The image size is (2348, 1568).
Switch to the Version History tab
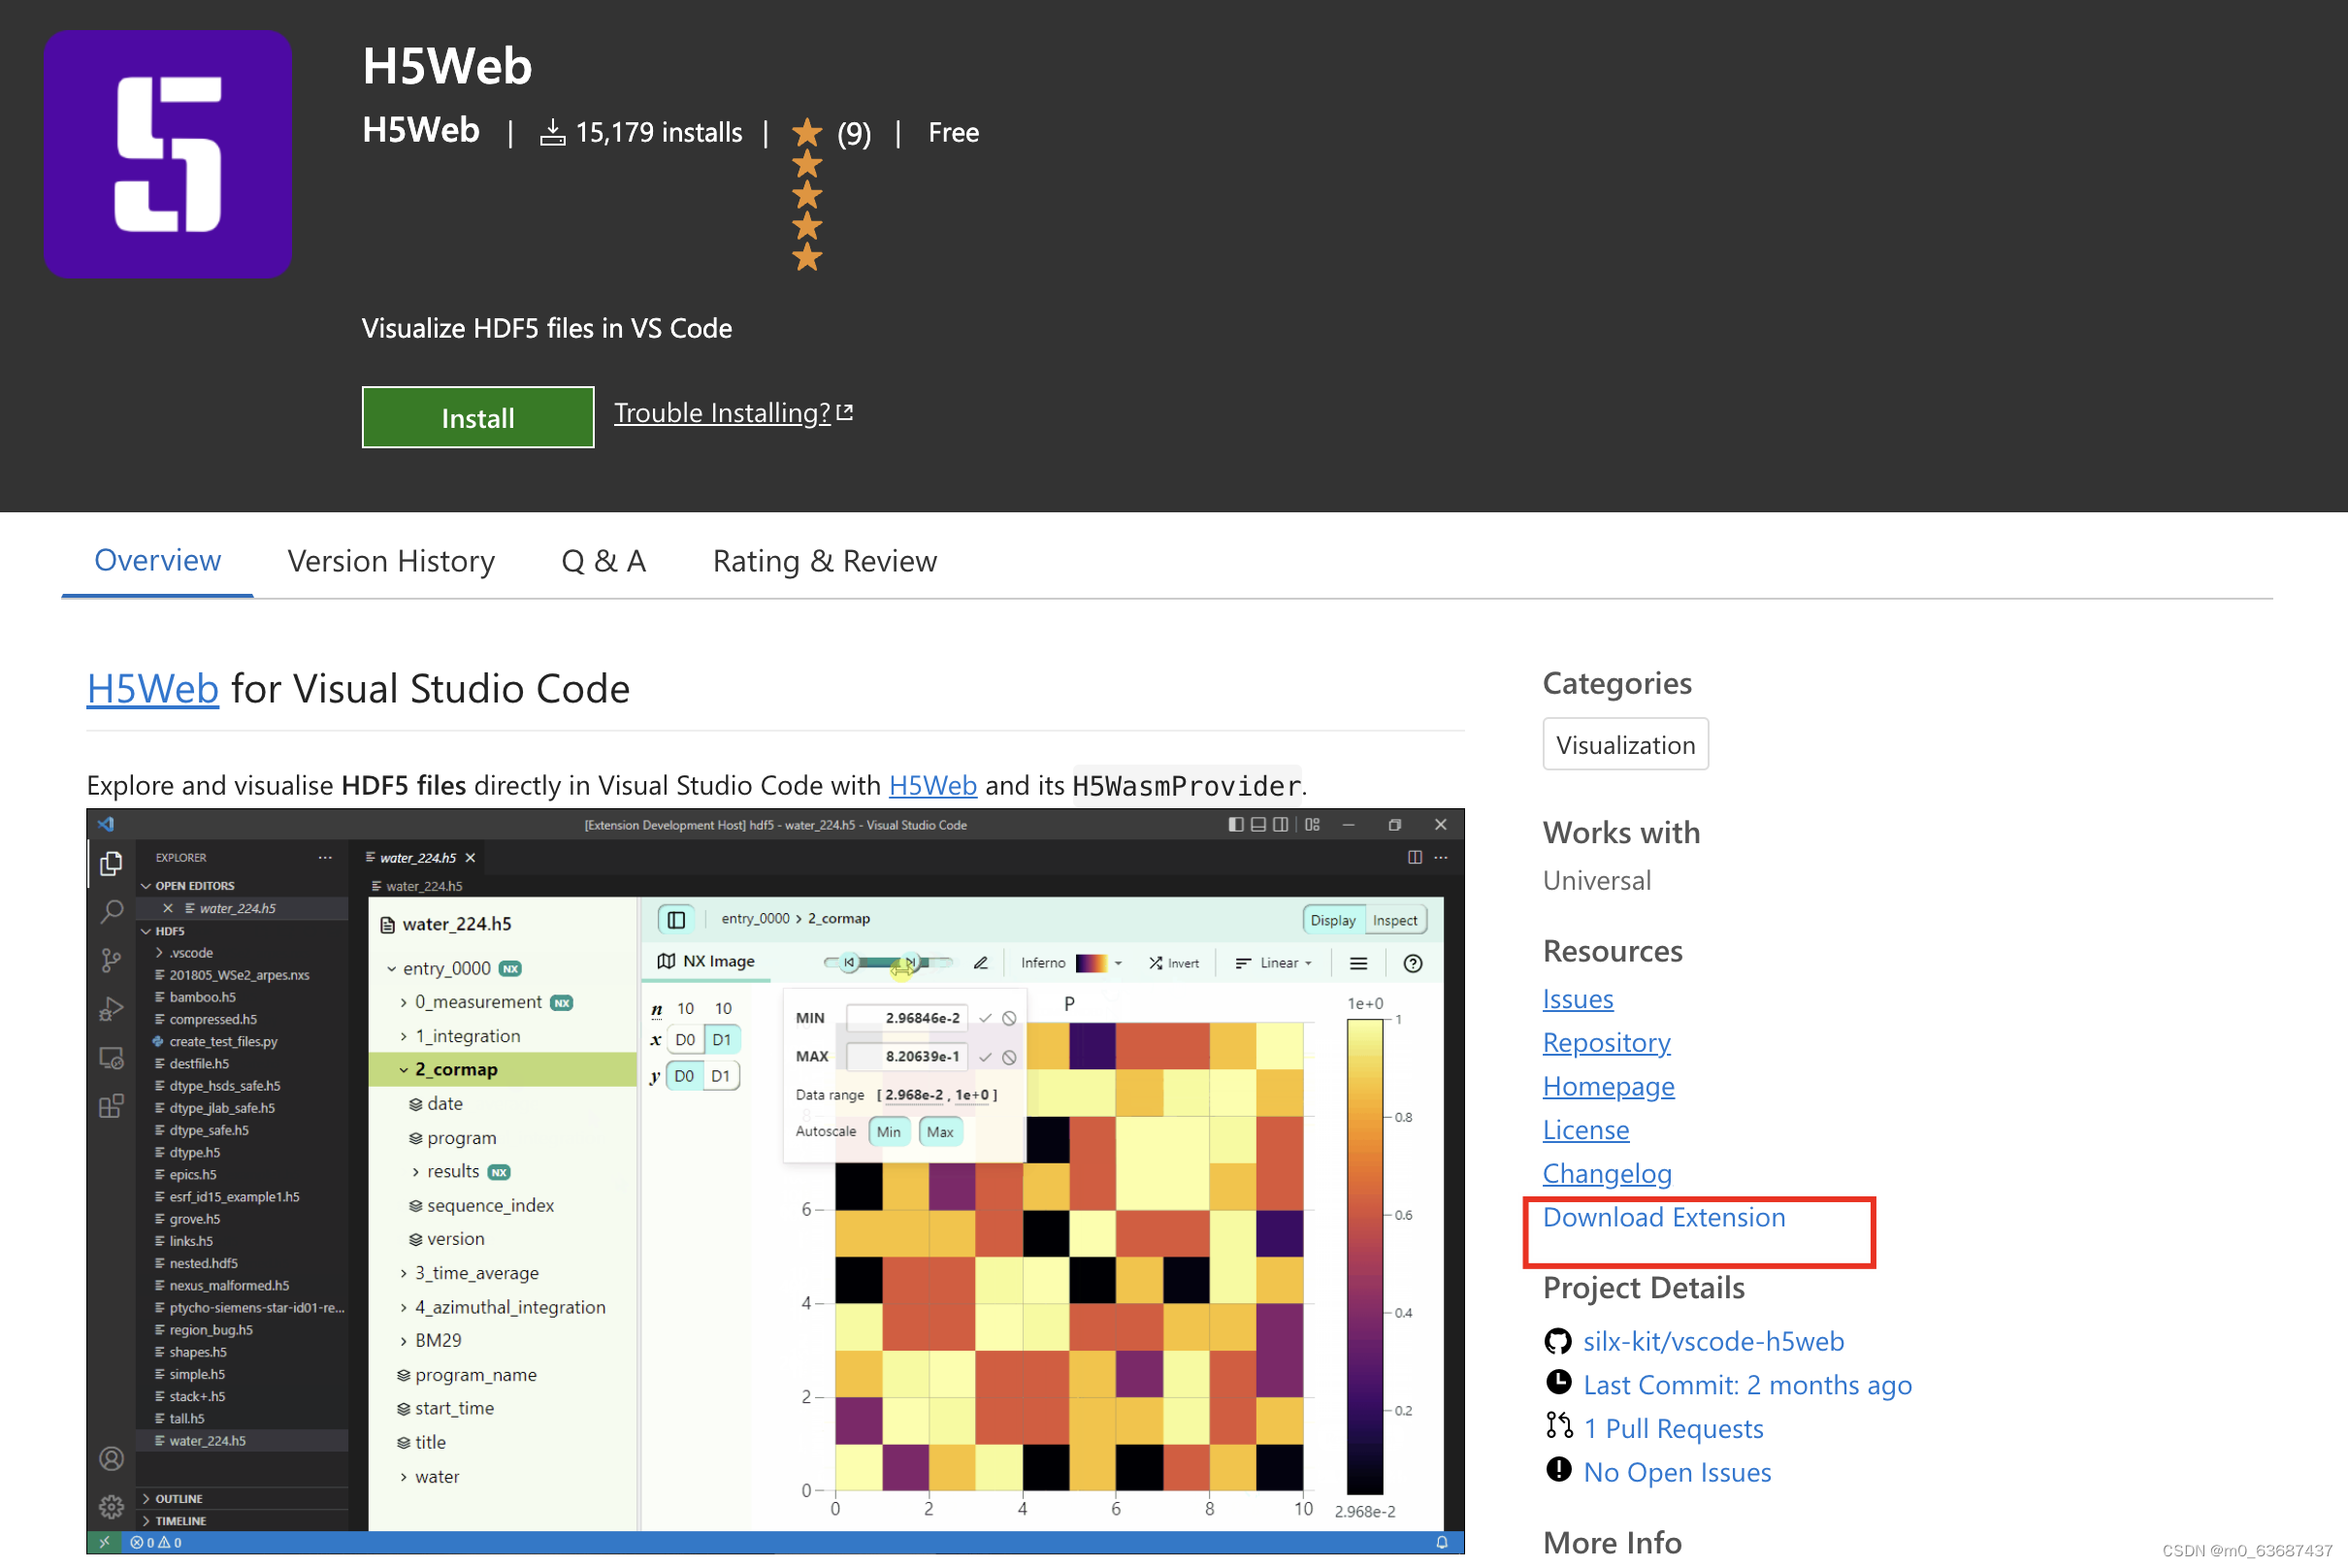pos(391,561)
